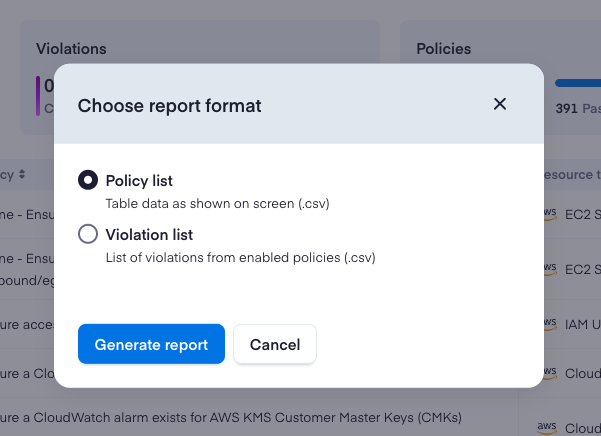
Task: Click the Generate report button
Action: [x=151, y=344]
